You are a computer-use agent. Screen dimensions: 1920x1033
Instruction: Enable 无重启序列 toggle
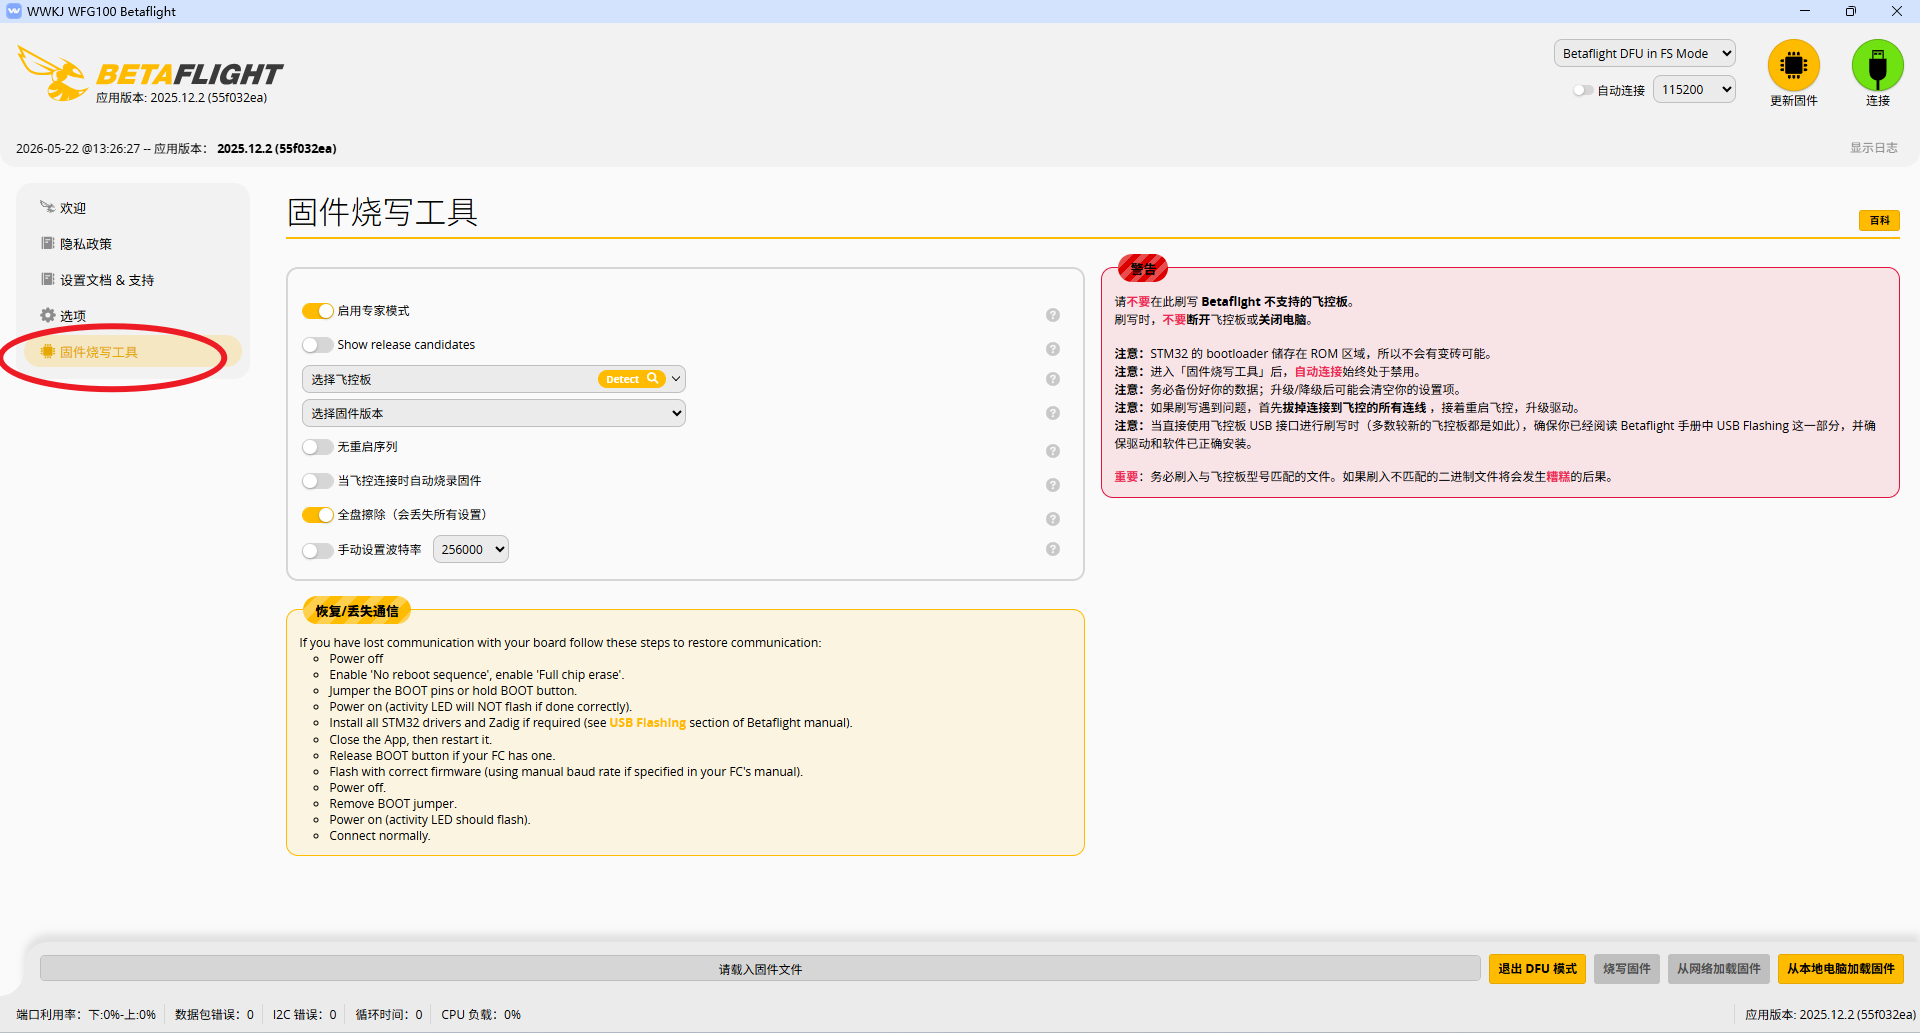318,447
